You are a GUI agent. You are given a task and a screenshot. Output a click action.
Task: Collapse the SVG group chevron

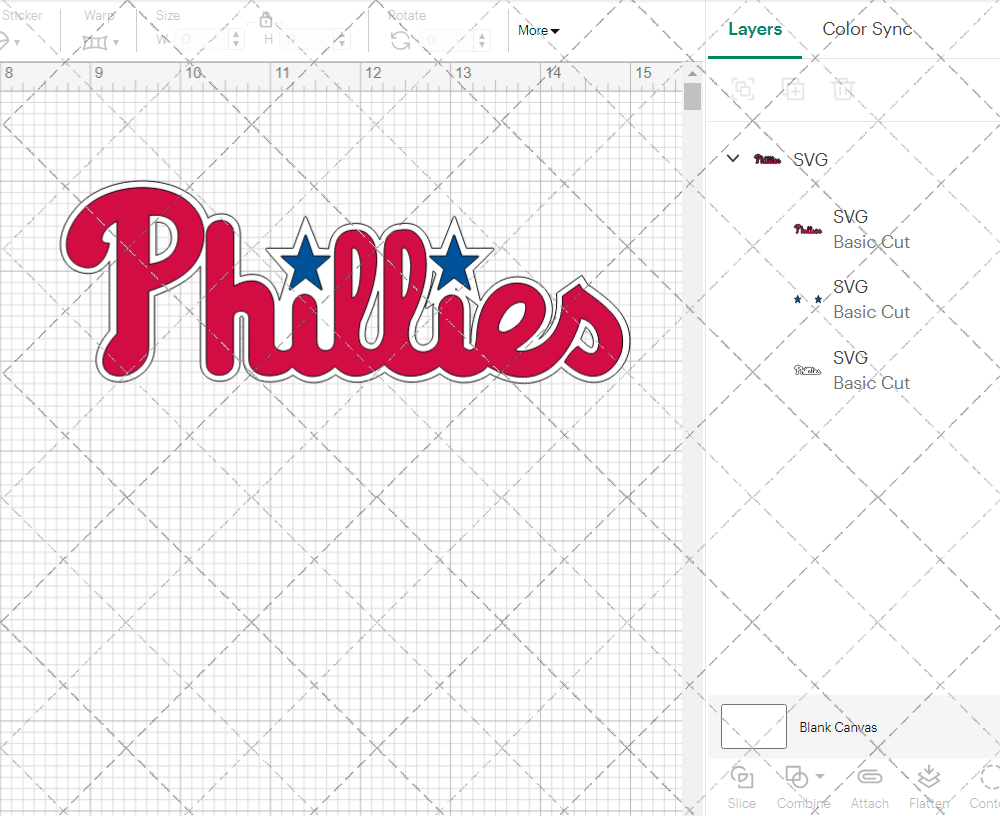pyautogui.click(x=733, y=158)
